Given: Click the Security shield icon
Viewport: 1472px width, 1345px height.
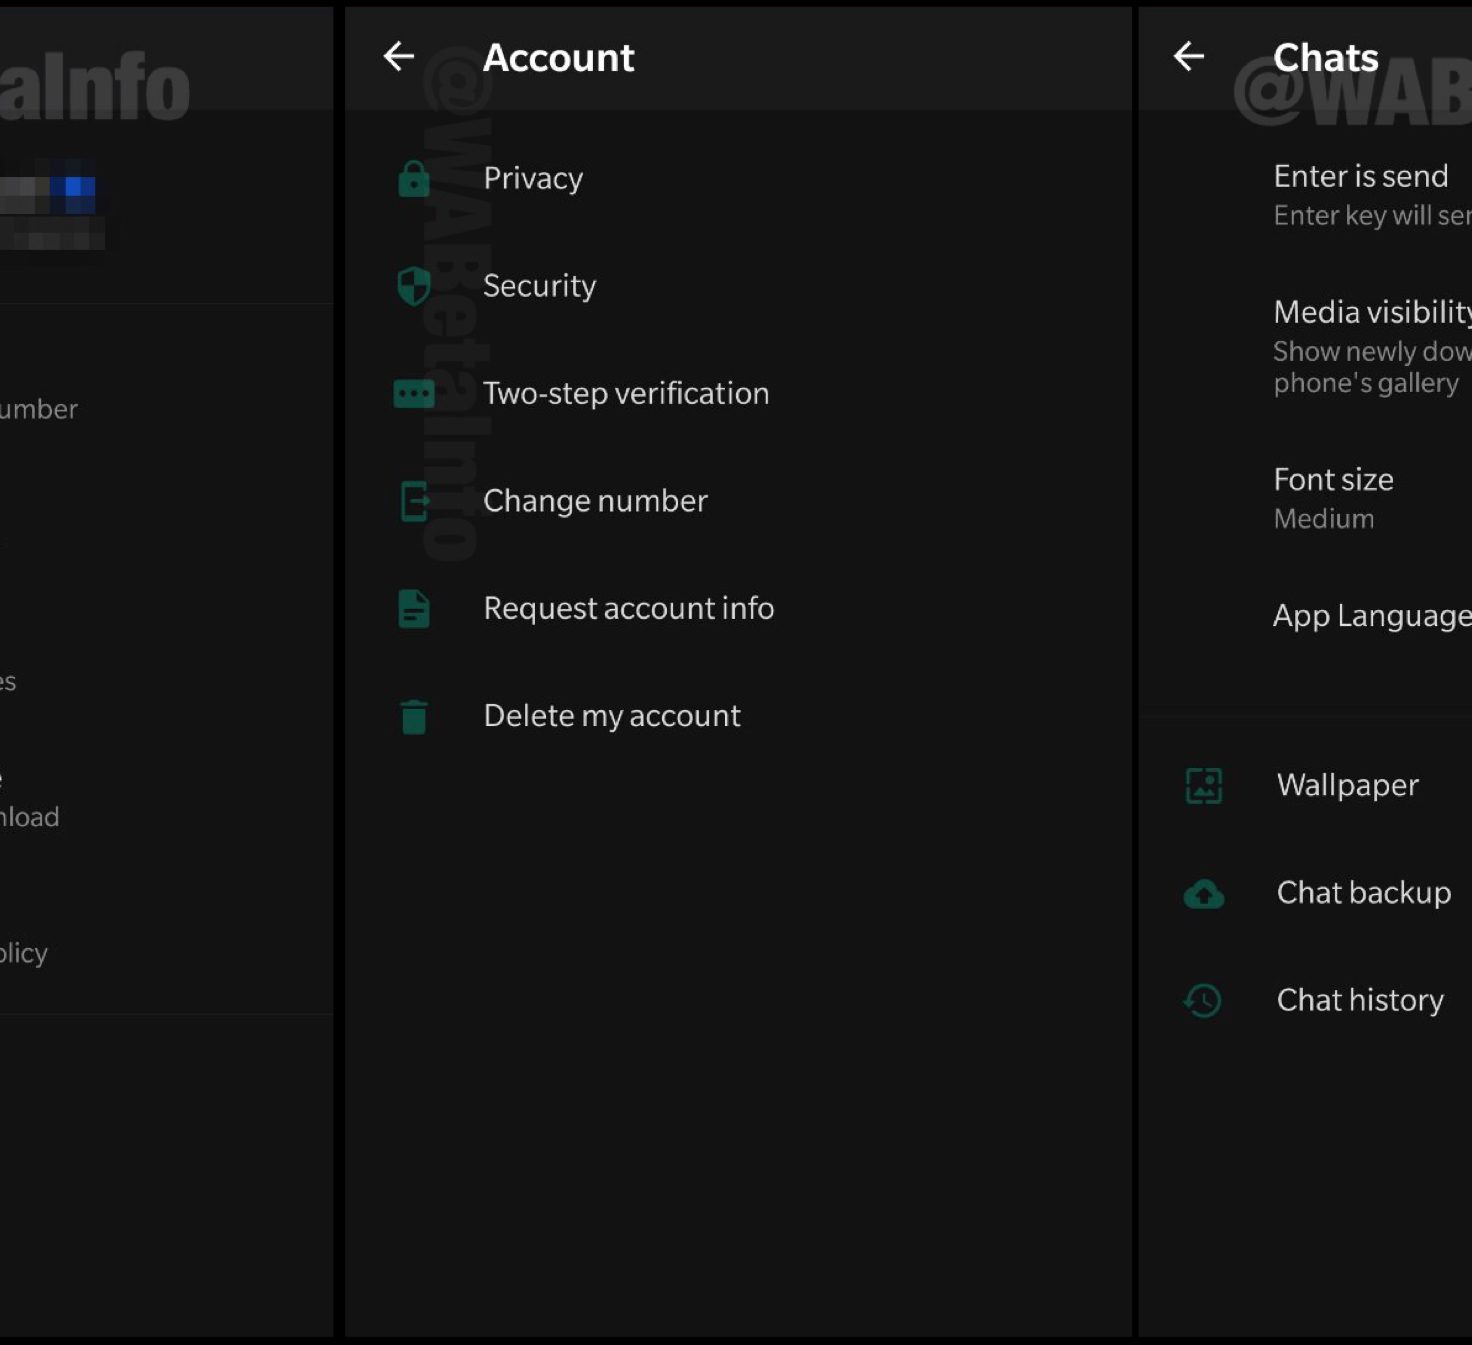Looking at the screenshot, I should point(414,286).
